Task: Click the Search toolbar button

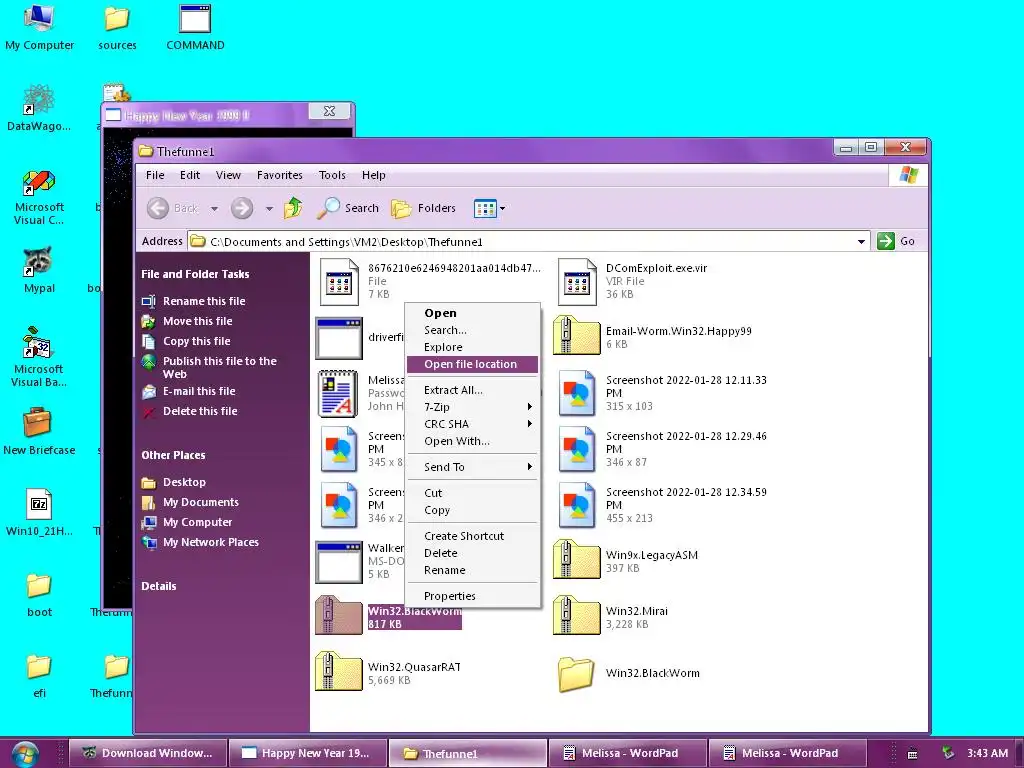Action: coord(348,208)
